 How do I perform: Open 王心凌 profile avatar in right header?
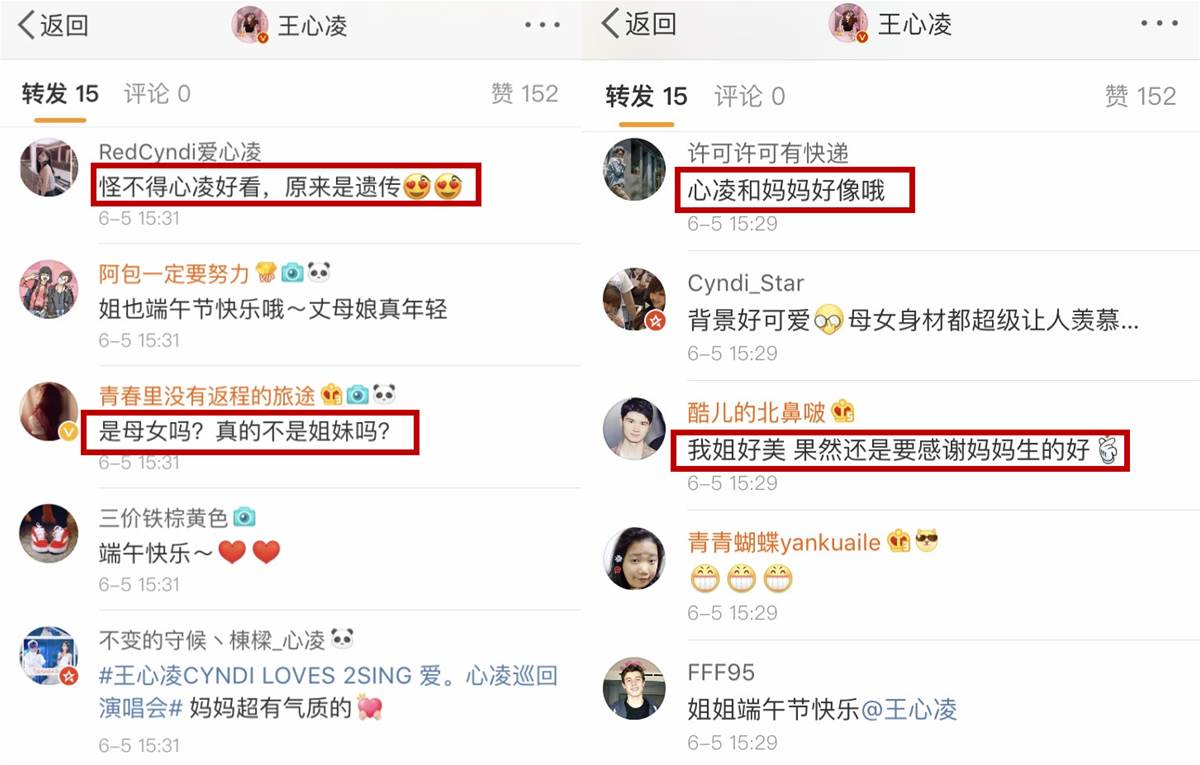tap(849, 24)
